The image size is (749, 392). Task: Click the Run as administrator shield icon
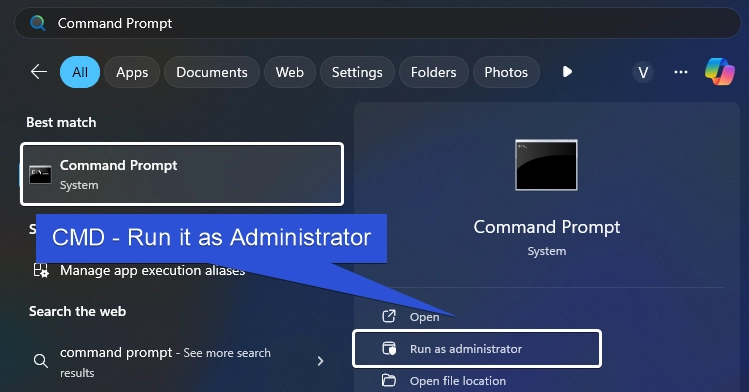389,349
